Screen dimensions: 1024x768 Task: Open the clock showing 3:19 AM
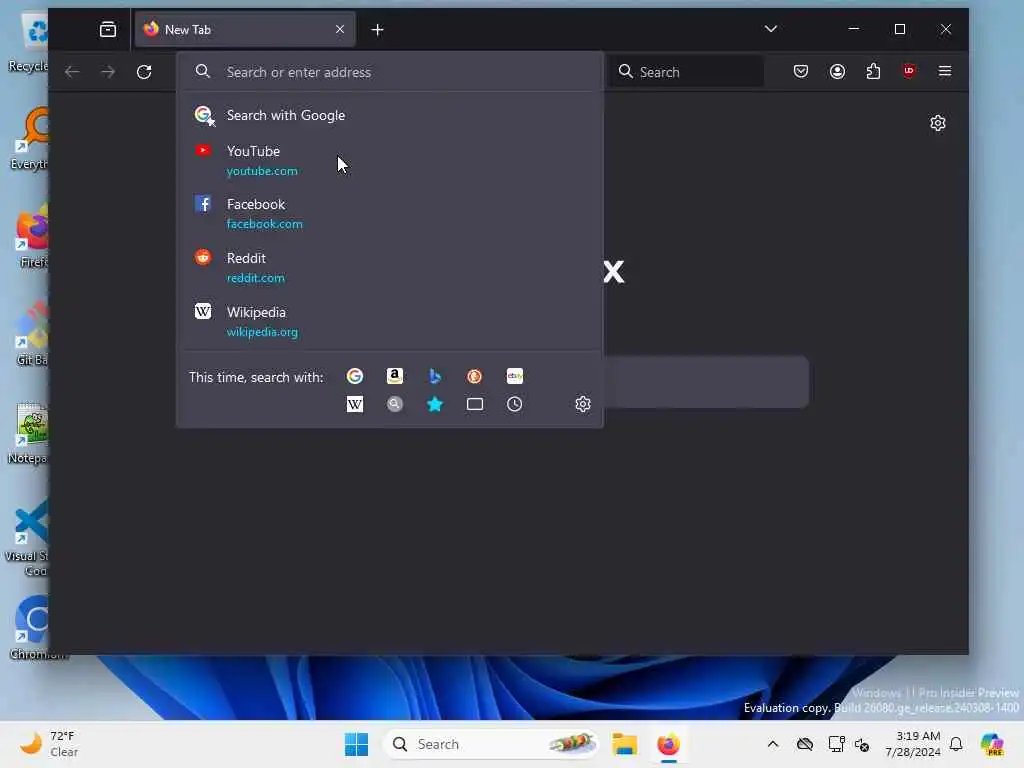(913, 744)
